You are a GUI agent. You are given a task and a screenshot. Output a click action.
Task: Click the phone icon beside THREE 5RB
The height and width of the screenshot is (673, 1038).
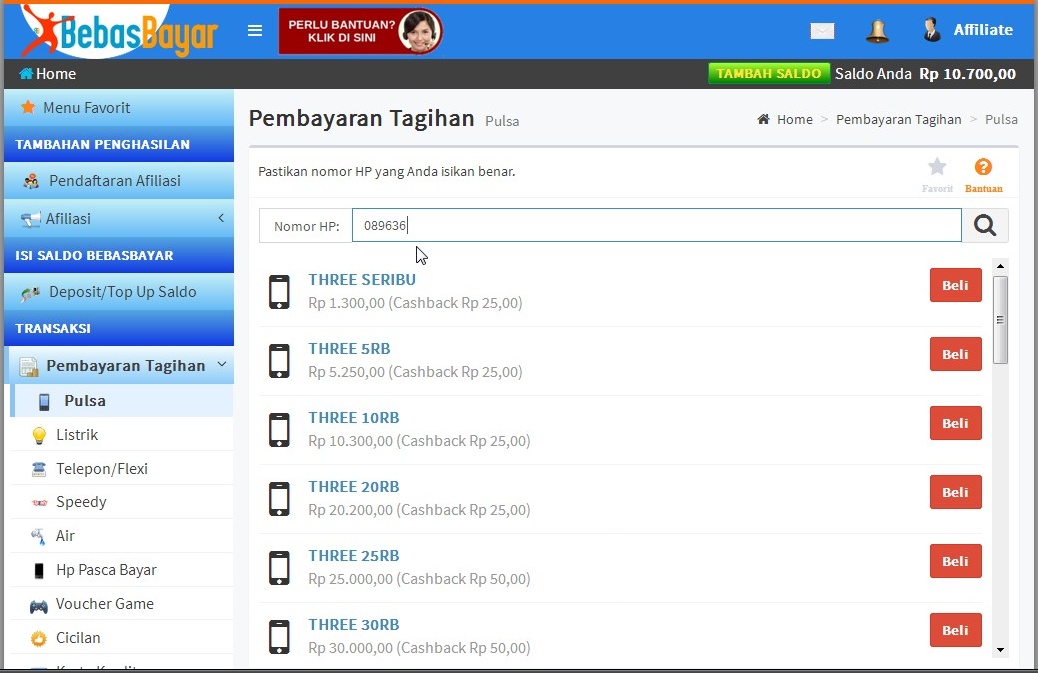pyautogui.click(x=279, y=361)
